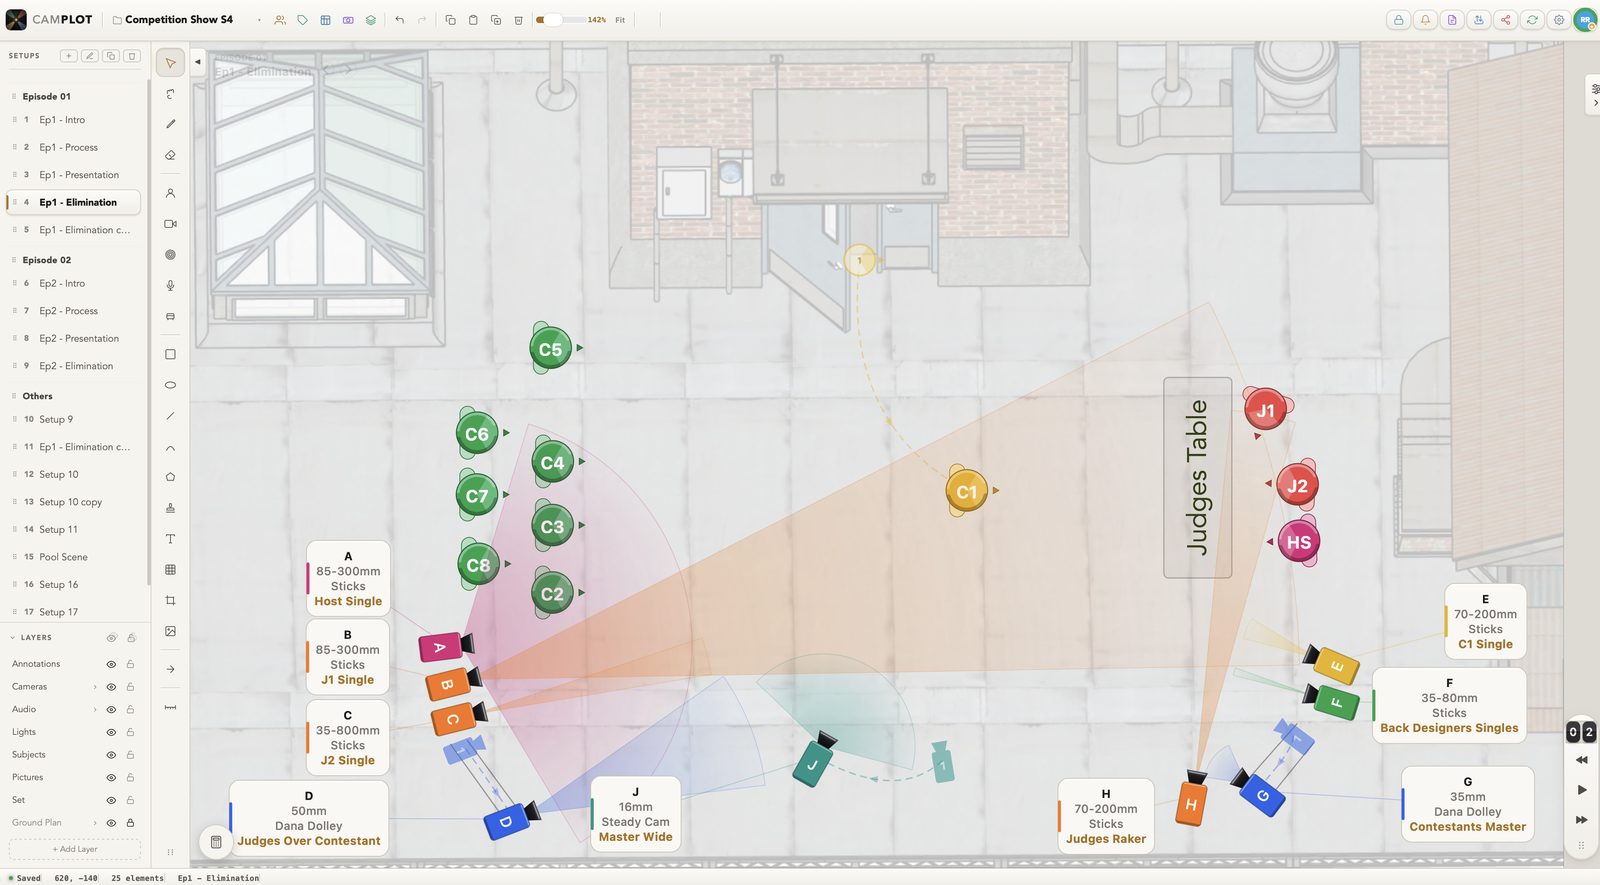Select the video camera tool
Screen dimensions: 1600x885
(170, 224)
